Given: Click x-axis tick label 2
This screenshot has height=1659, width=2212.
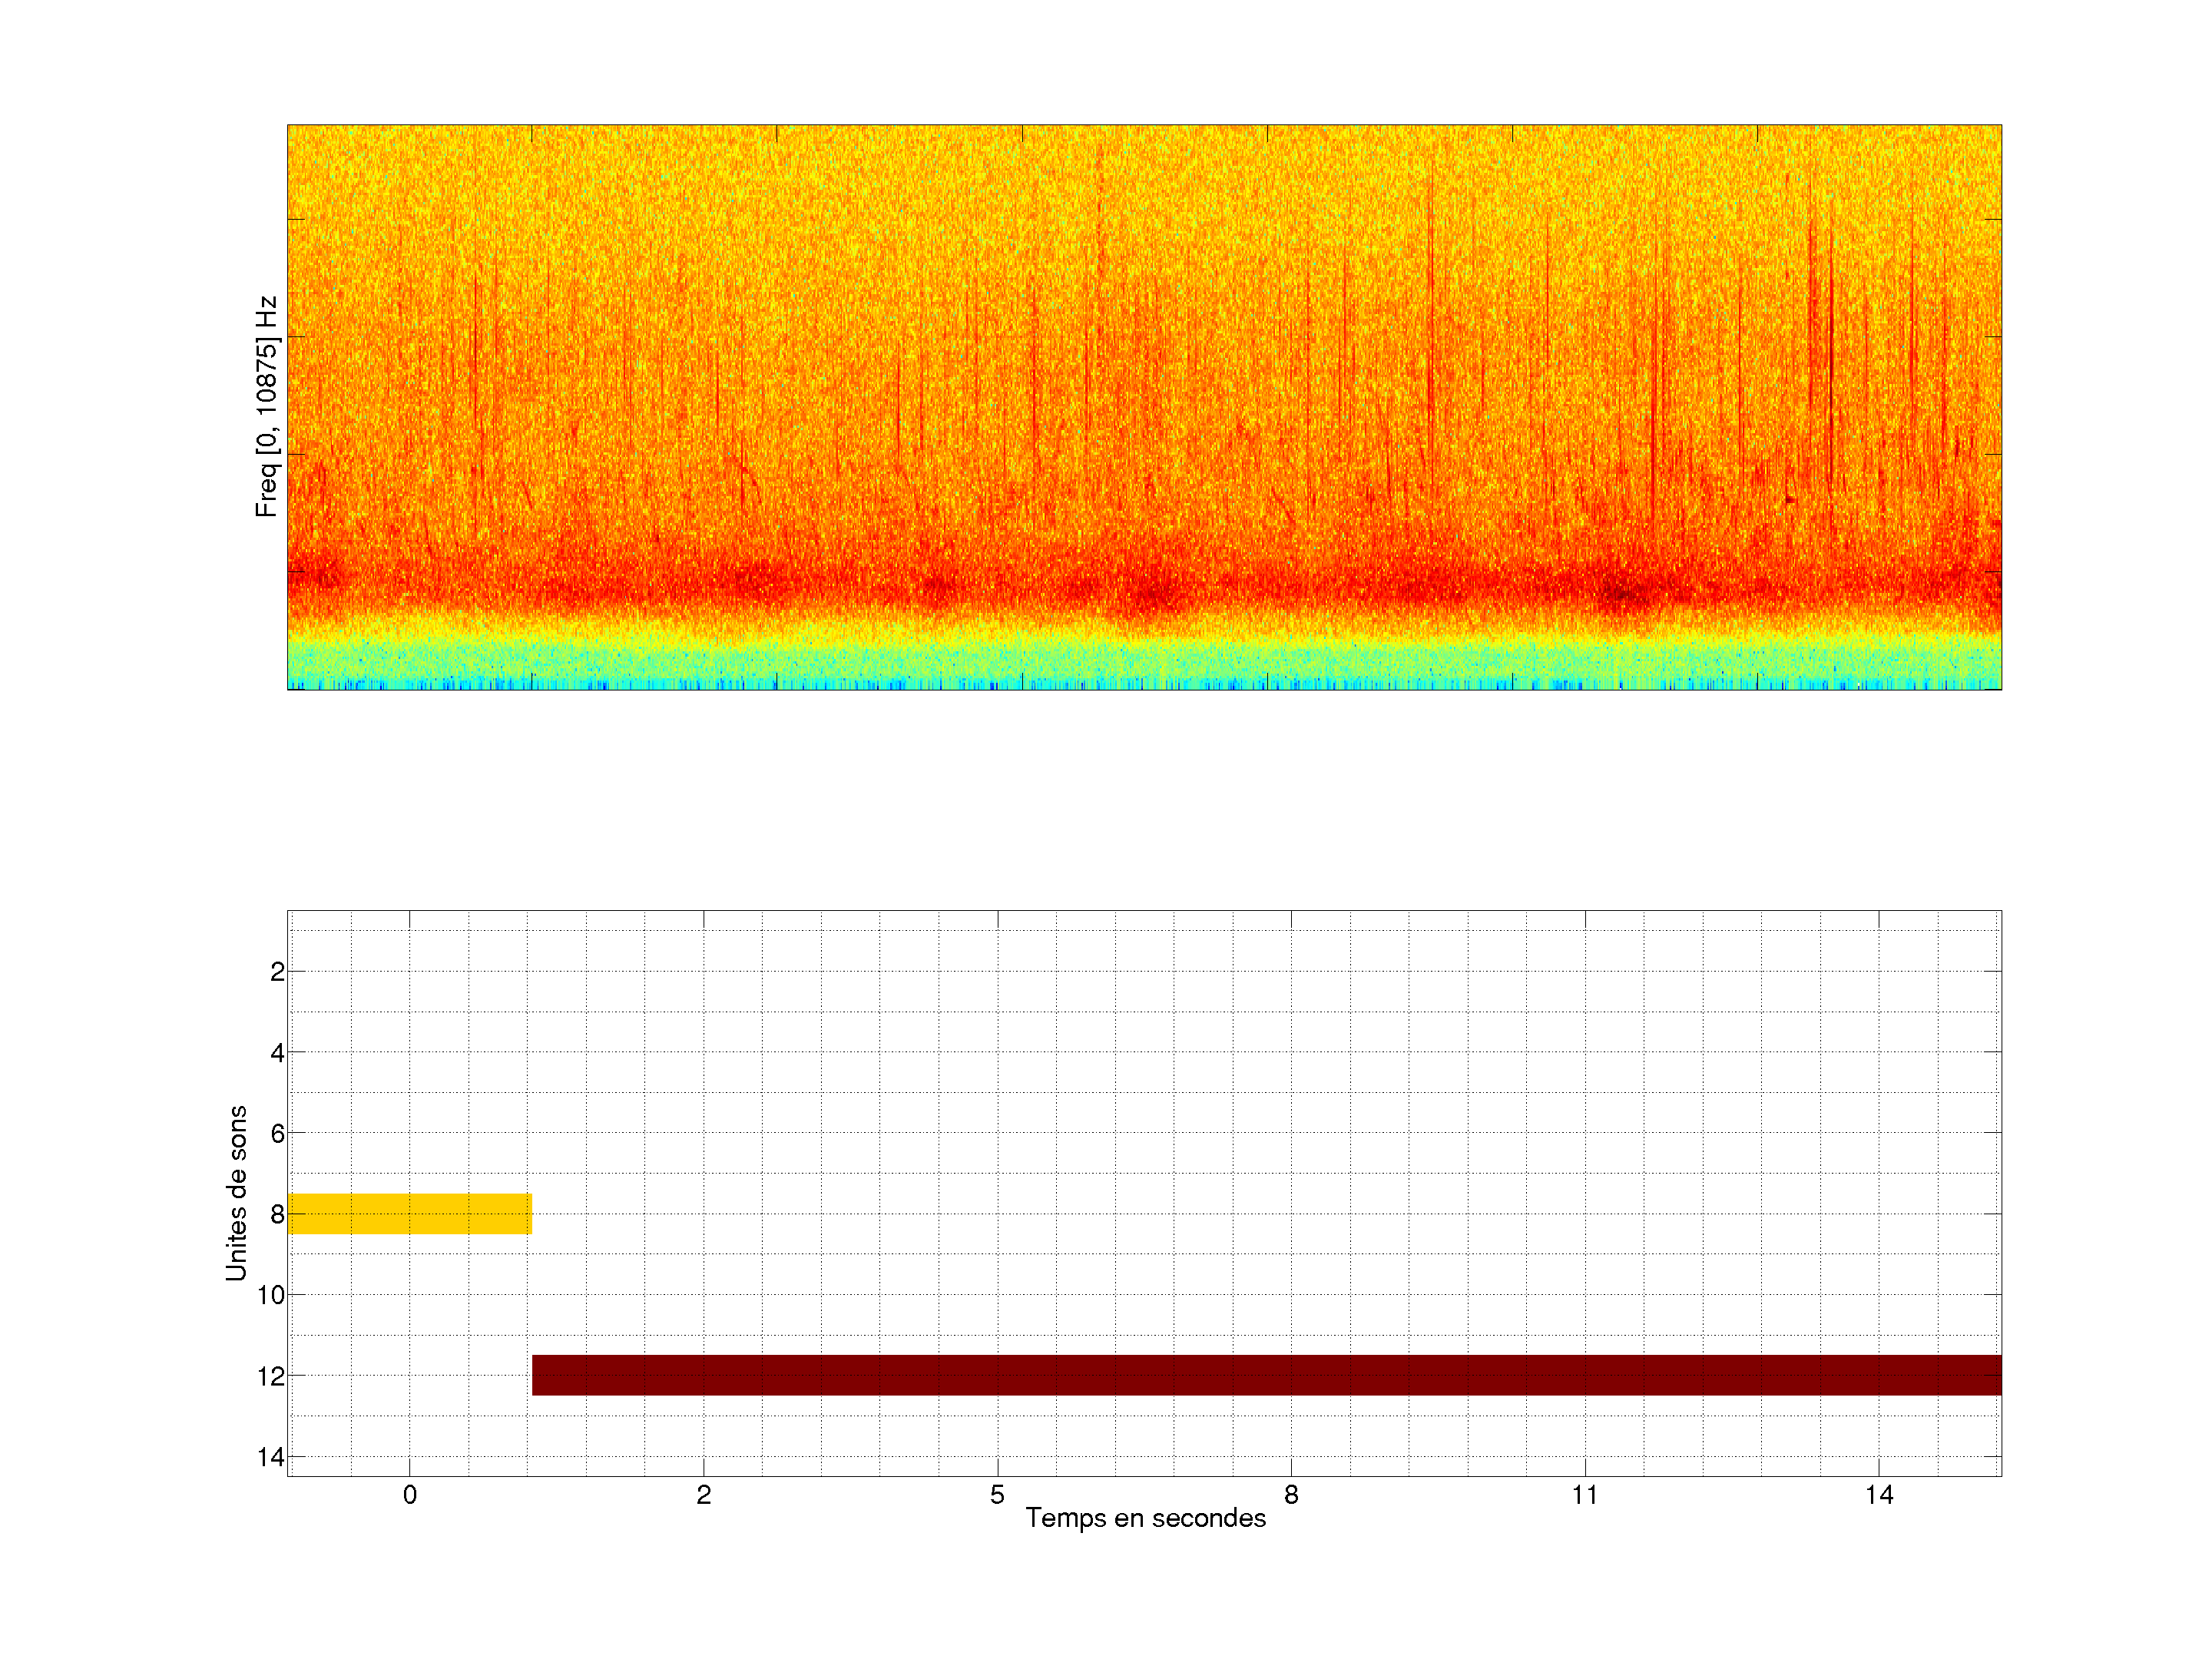Looking at the screenshot, I should [x=704, y=1495].
